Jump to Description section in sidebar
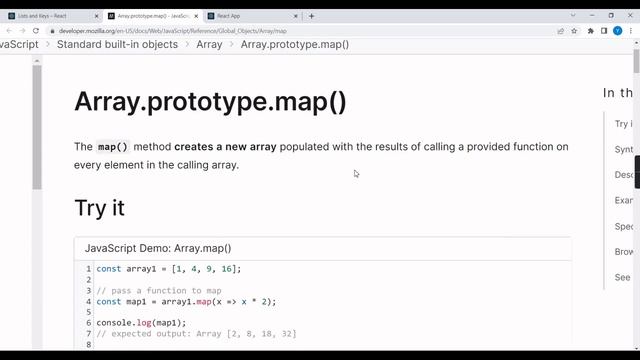 (624, 175)
